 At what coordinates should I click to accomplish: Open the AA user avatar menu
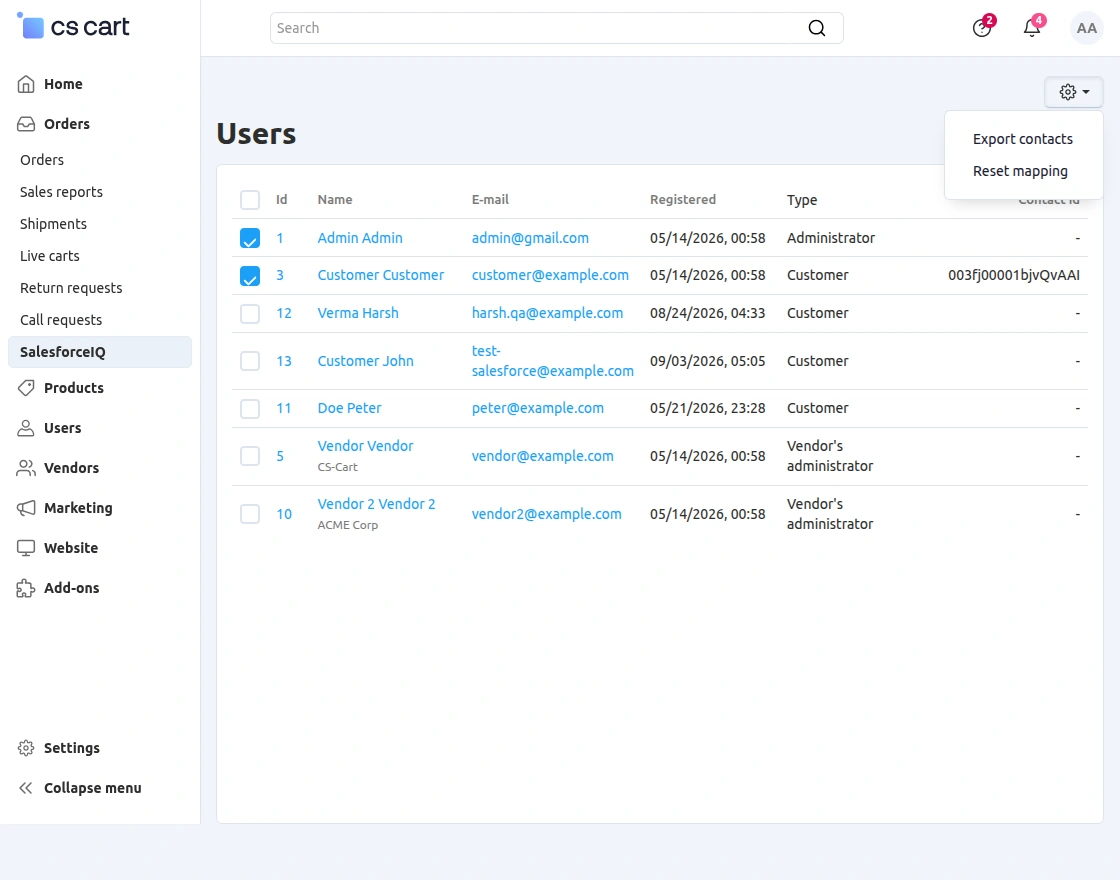pos(1086,28)
